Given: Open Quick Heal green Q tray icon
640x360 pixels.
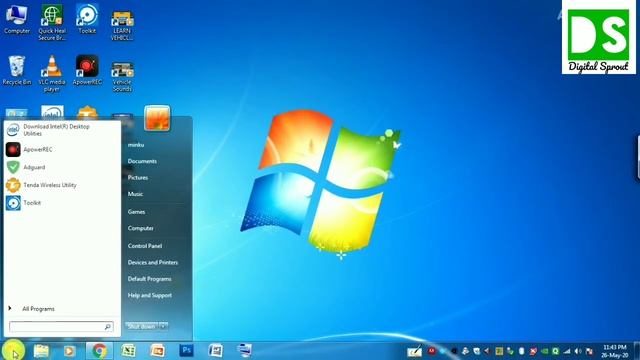Looking at the screenshot, I should 556,351.
